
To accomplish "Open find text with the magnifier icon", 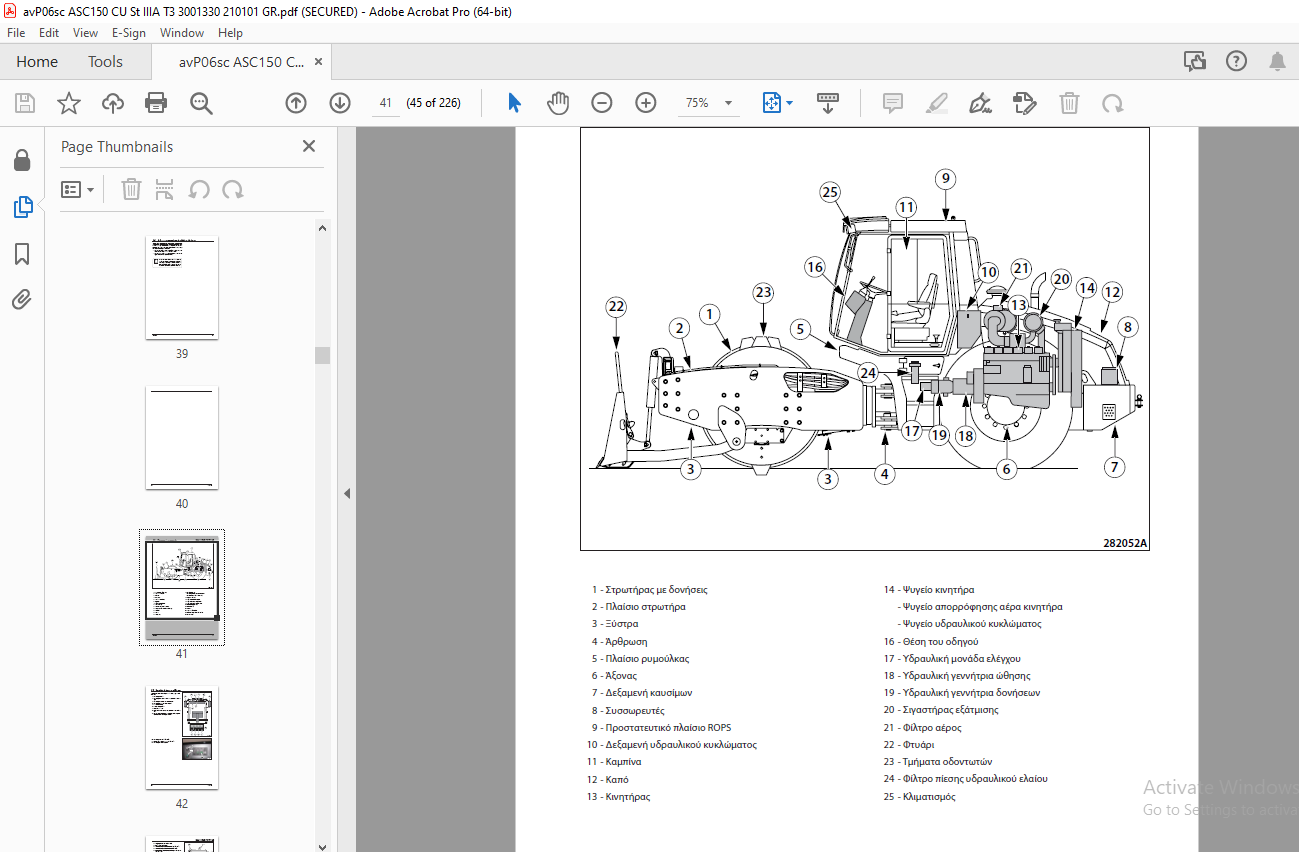I will click(201, 103).
